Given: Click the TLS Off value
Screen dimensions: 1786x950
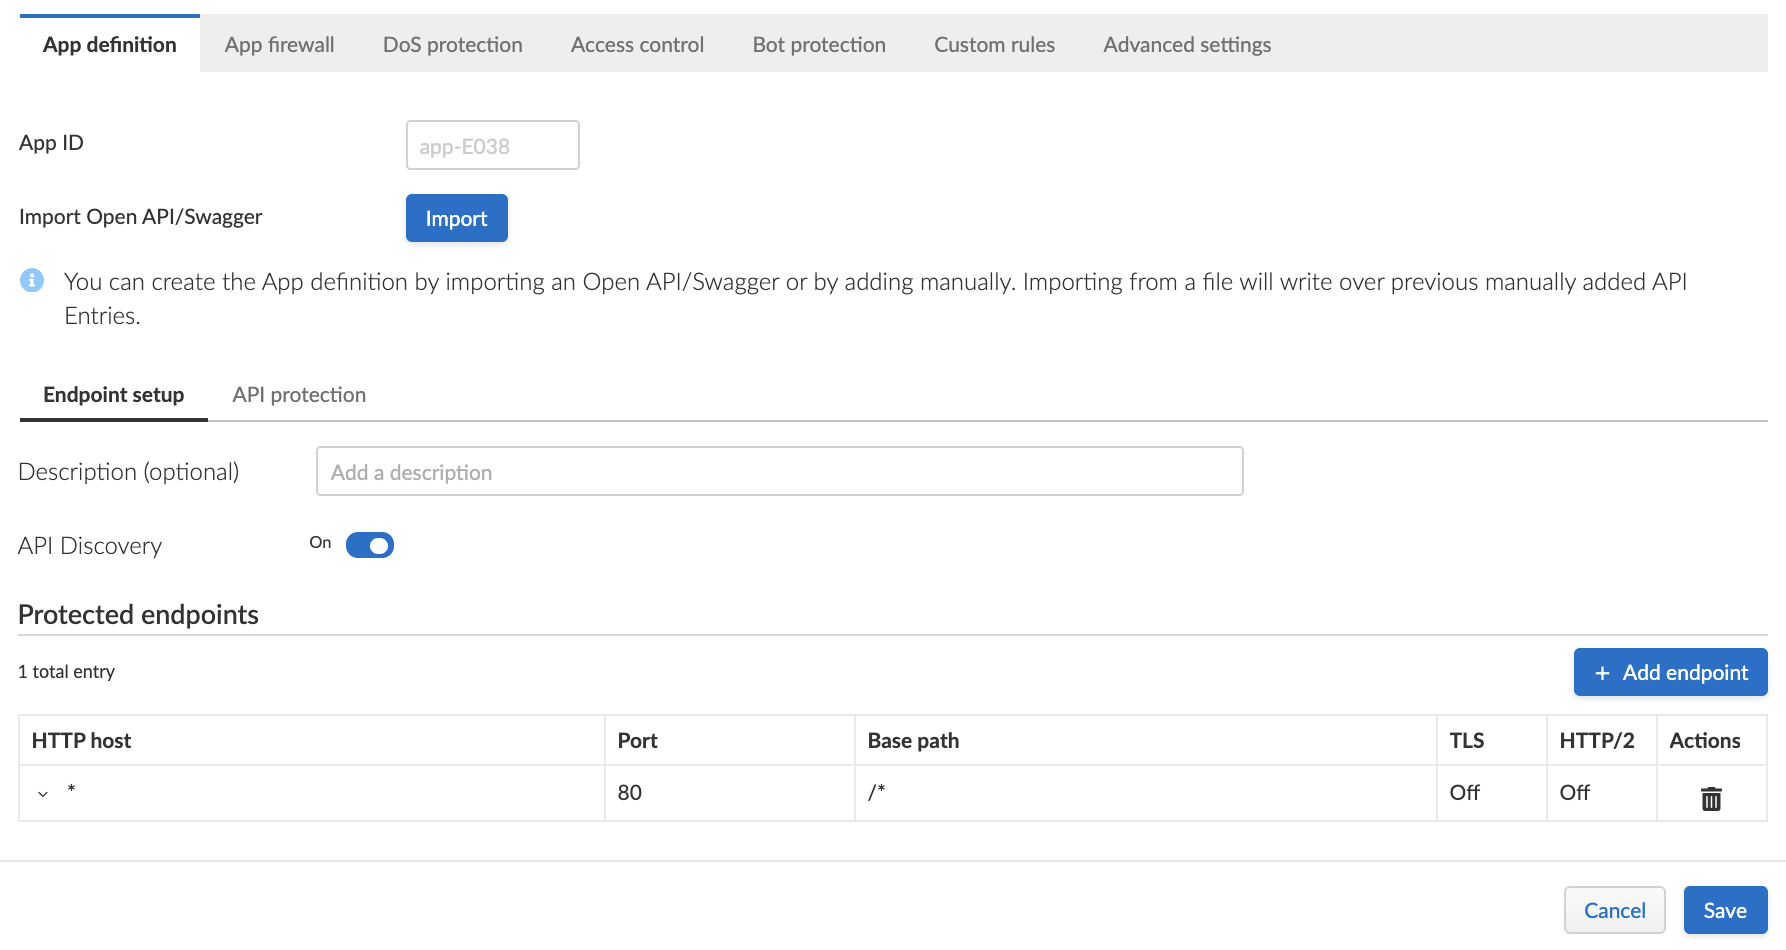Looking at the screenshot, I should [1465, 793].
